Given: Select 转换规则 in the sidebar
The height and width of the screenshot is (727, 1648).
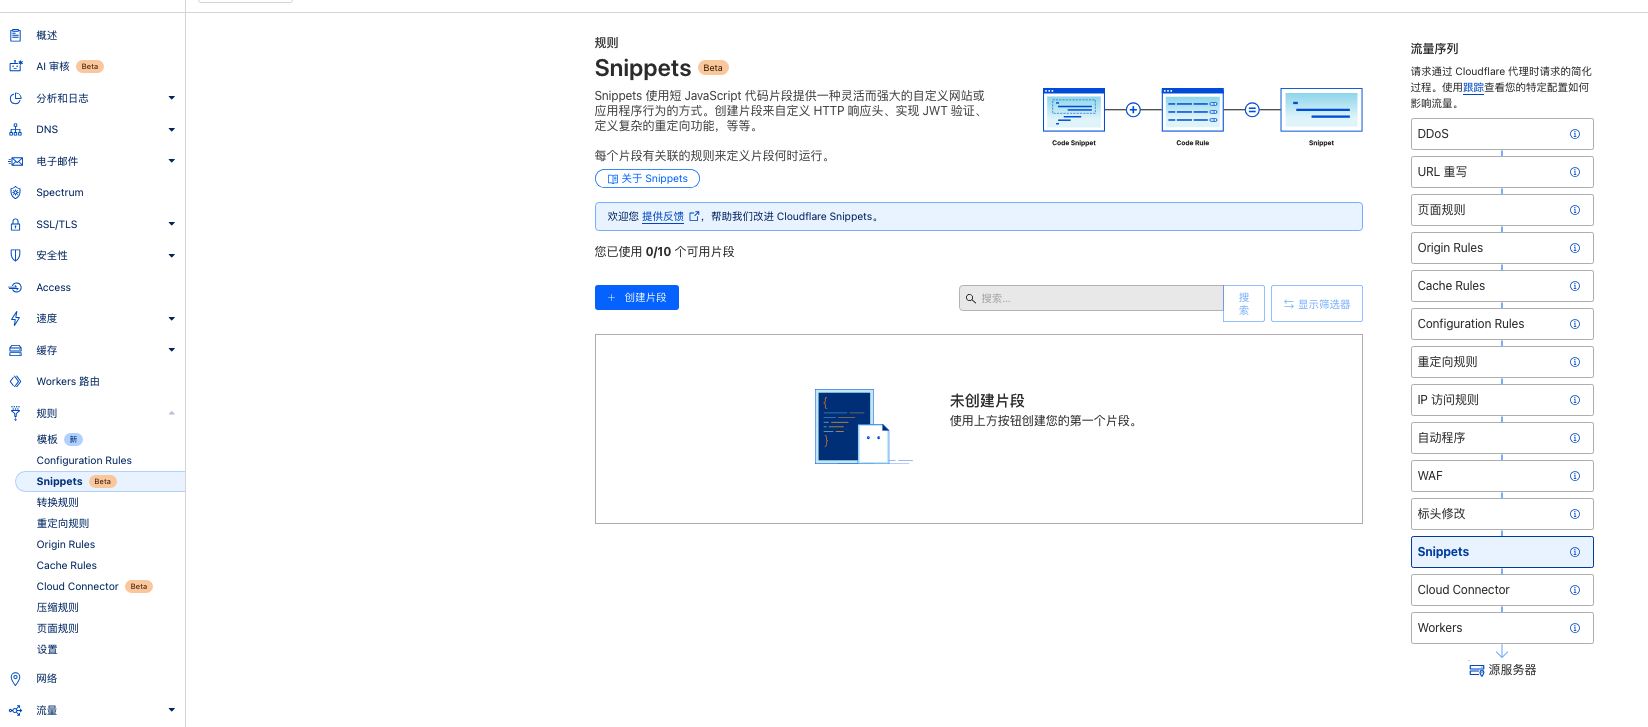Looking at the screenshot, I should [58, 503].
